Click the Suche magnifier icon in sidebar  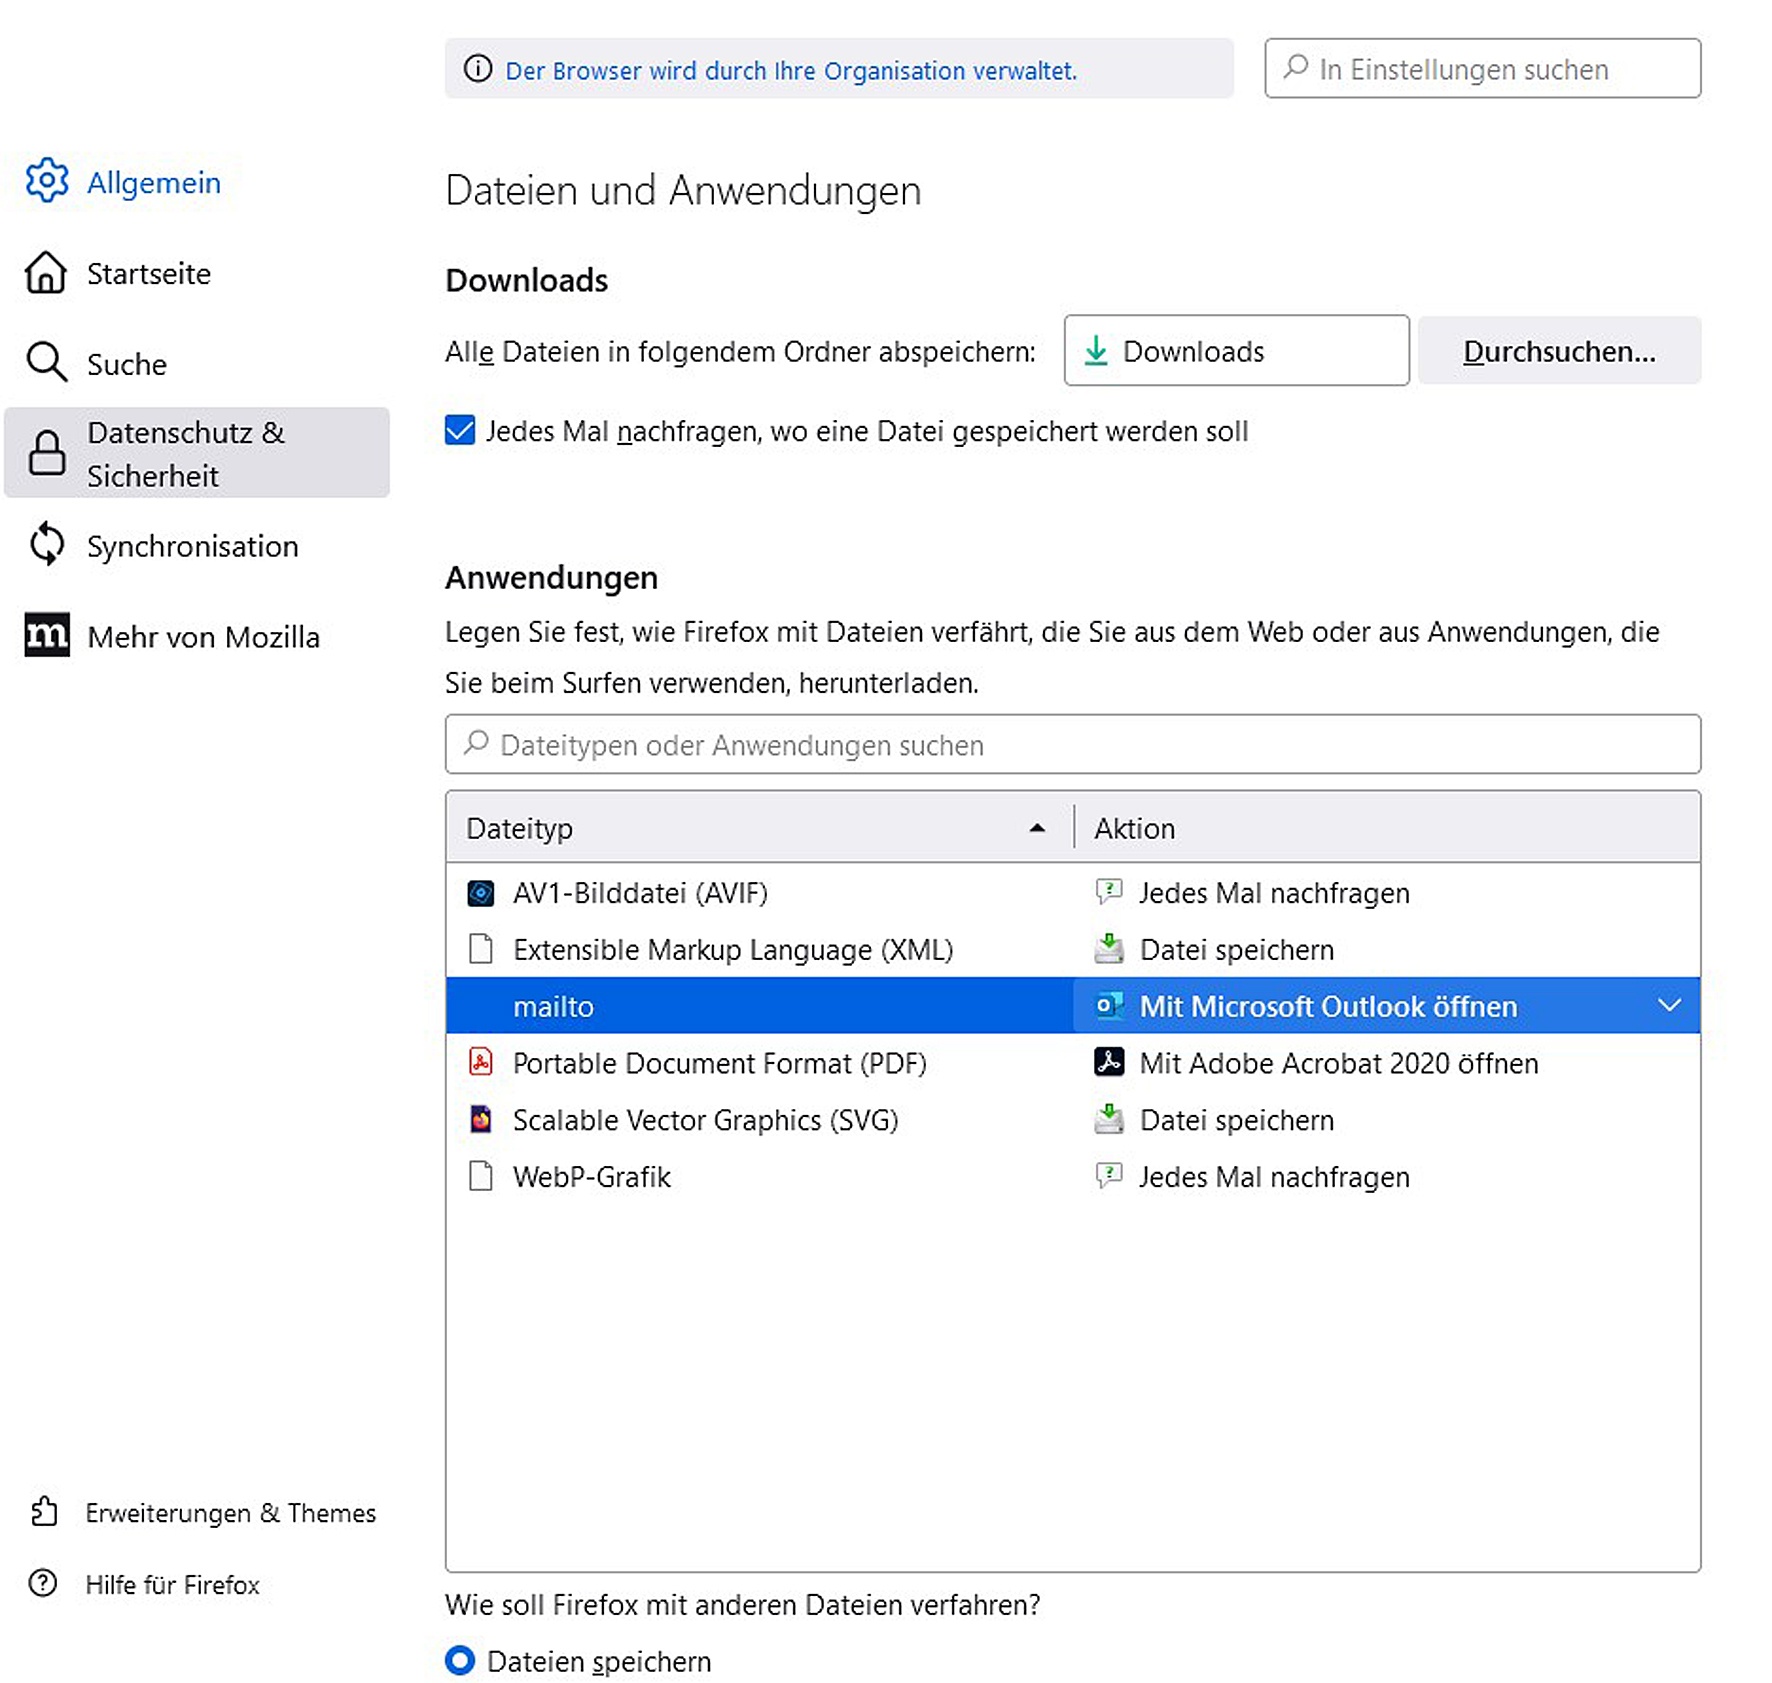click(x=46, y=362)
